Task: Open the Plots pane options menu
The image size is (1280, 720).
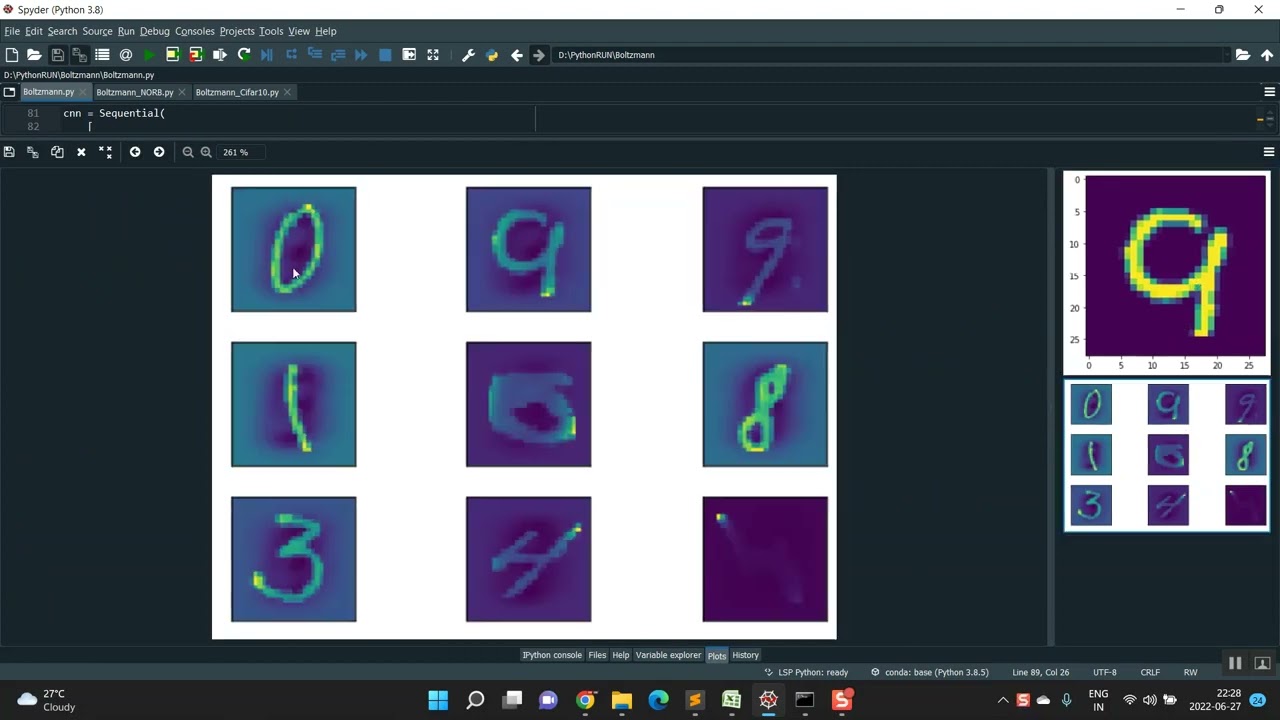Action: [1269, 152]
